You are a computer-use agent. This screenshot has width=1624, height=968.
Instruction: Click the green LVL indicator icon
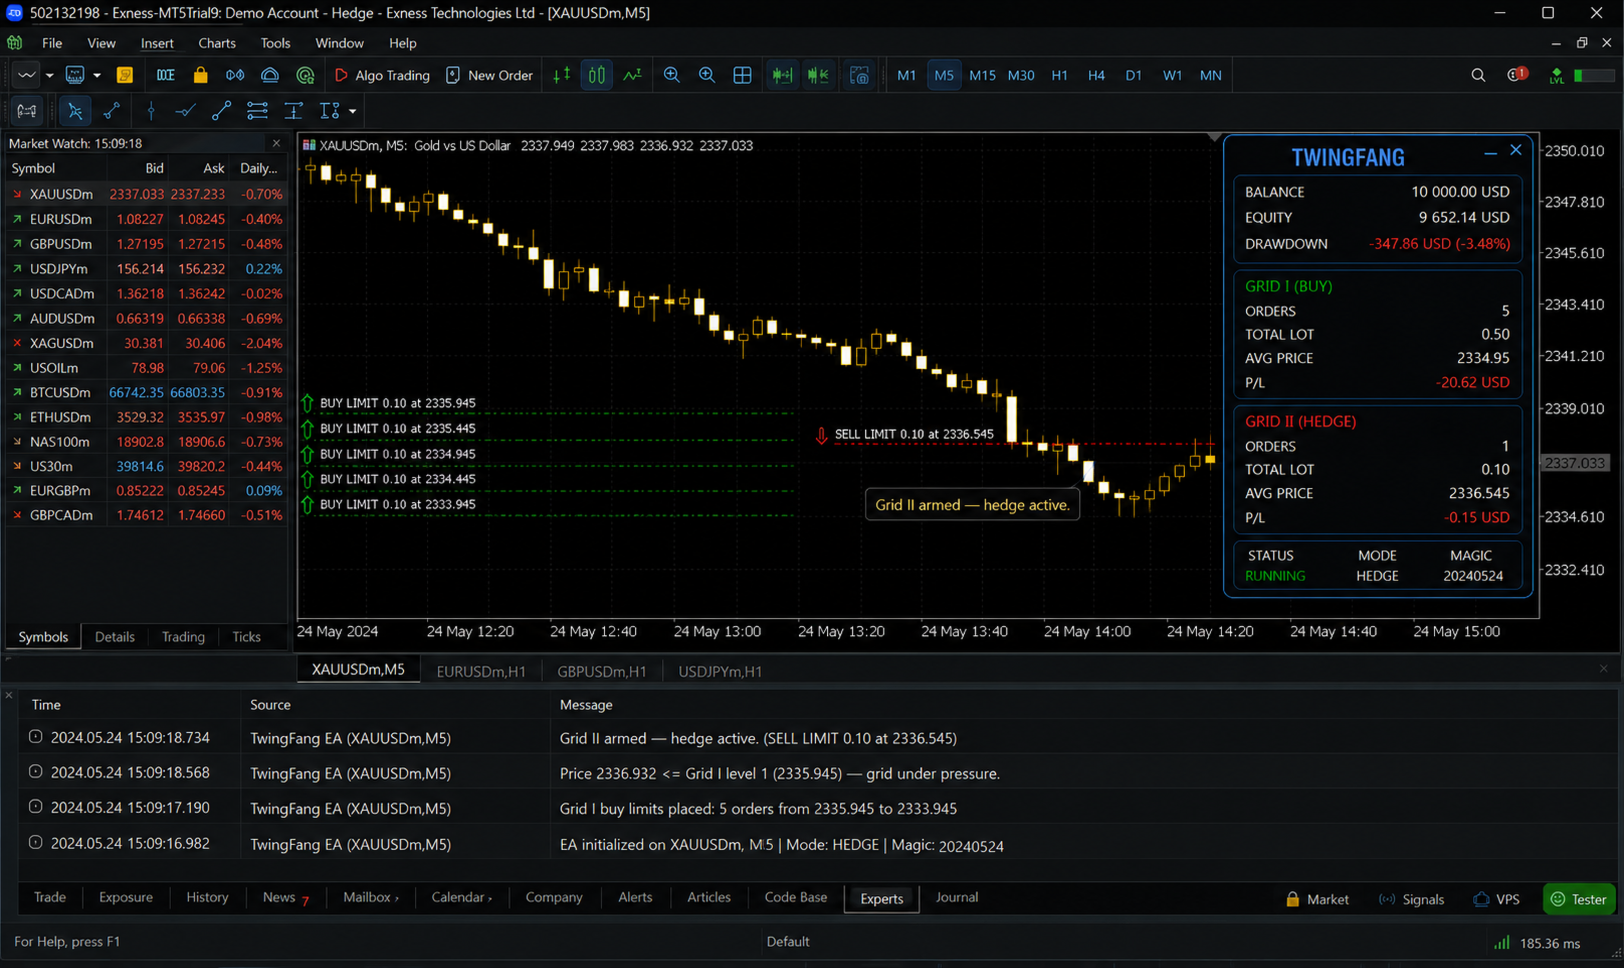click(x=1556, y=76)
